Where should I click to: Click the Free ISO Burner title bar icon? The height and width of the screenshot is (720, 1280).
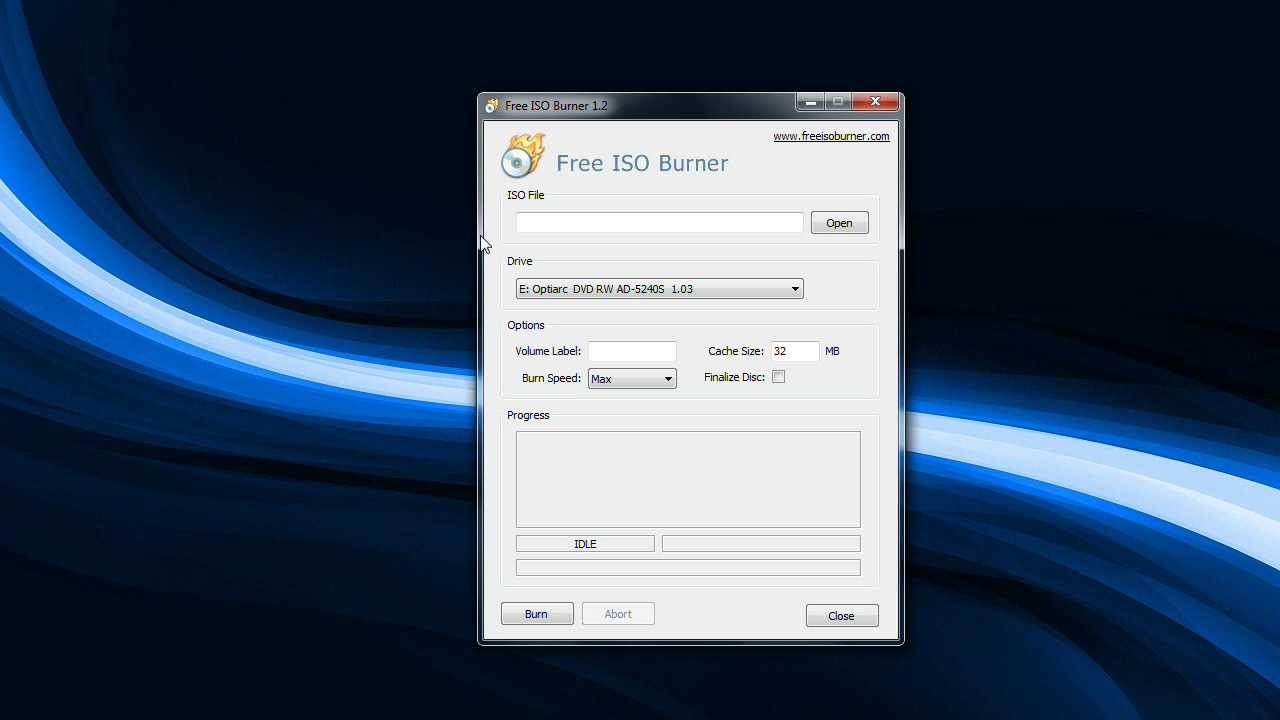coord(492,106)
